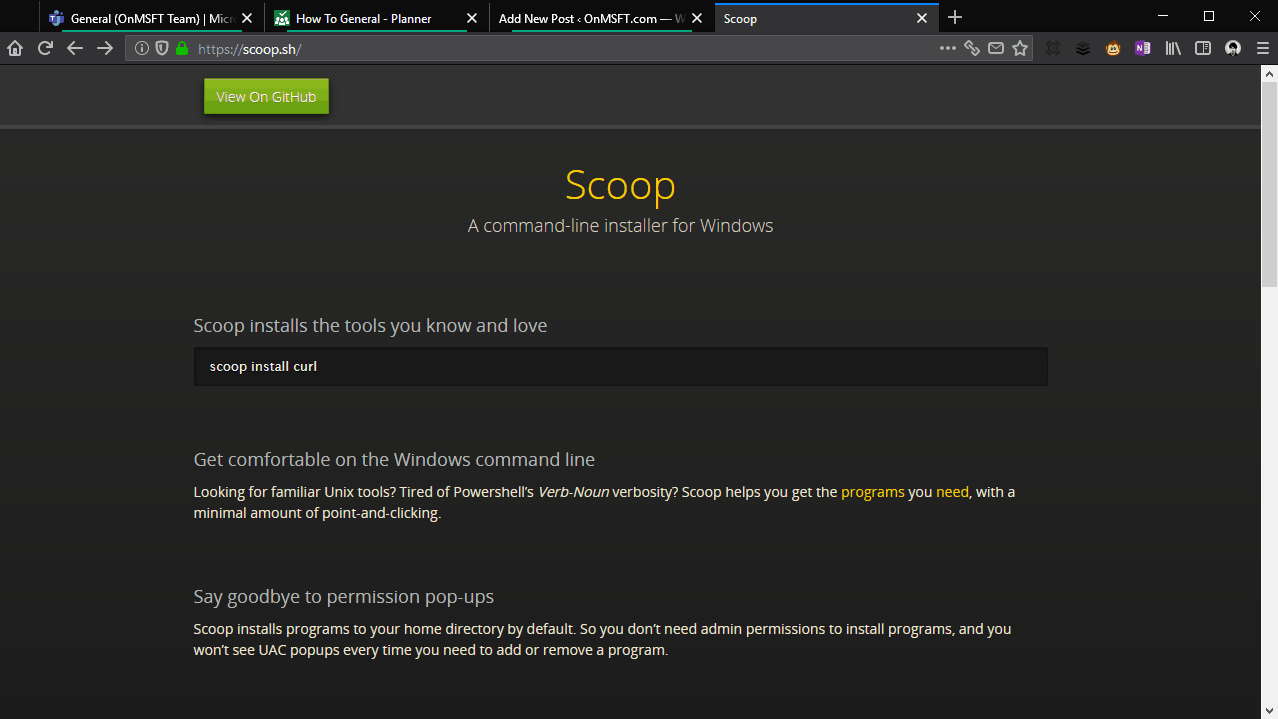Click 'Say goodbye to permission pop-ups' heading

tap(344, 597)
